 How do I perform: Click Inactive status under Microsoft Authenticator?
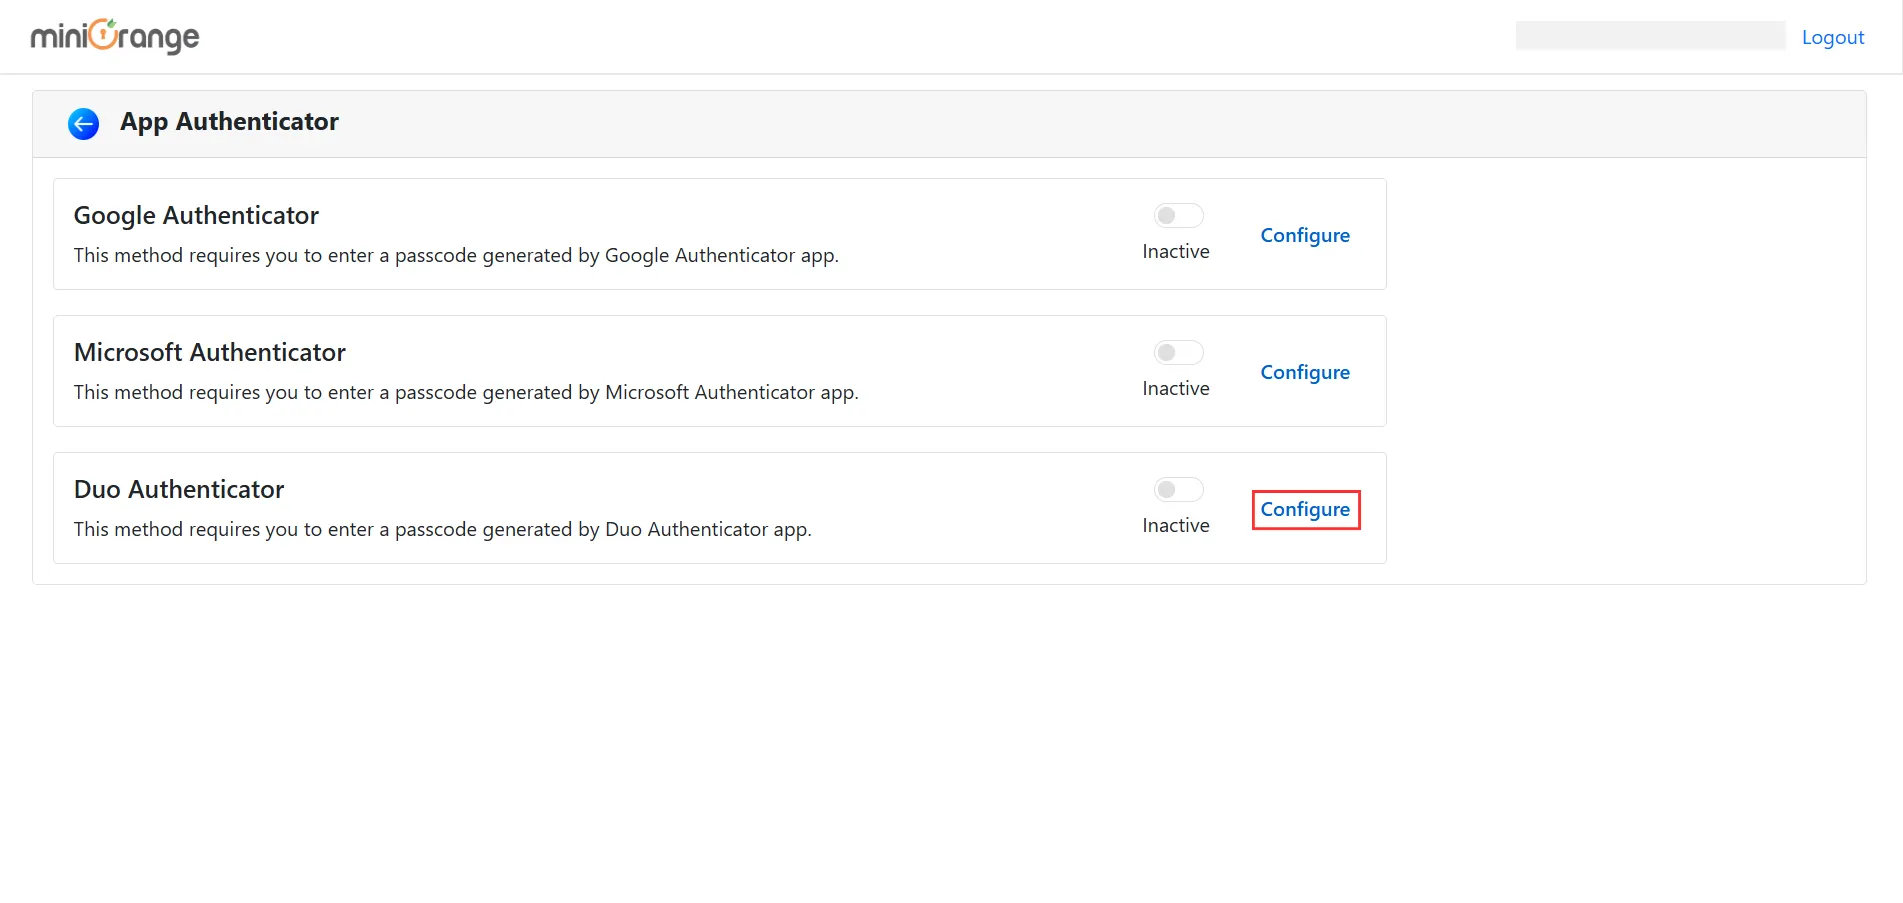tap(1176, 388)
